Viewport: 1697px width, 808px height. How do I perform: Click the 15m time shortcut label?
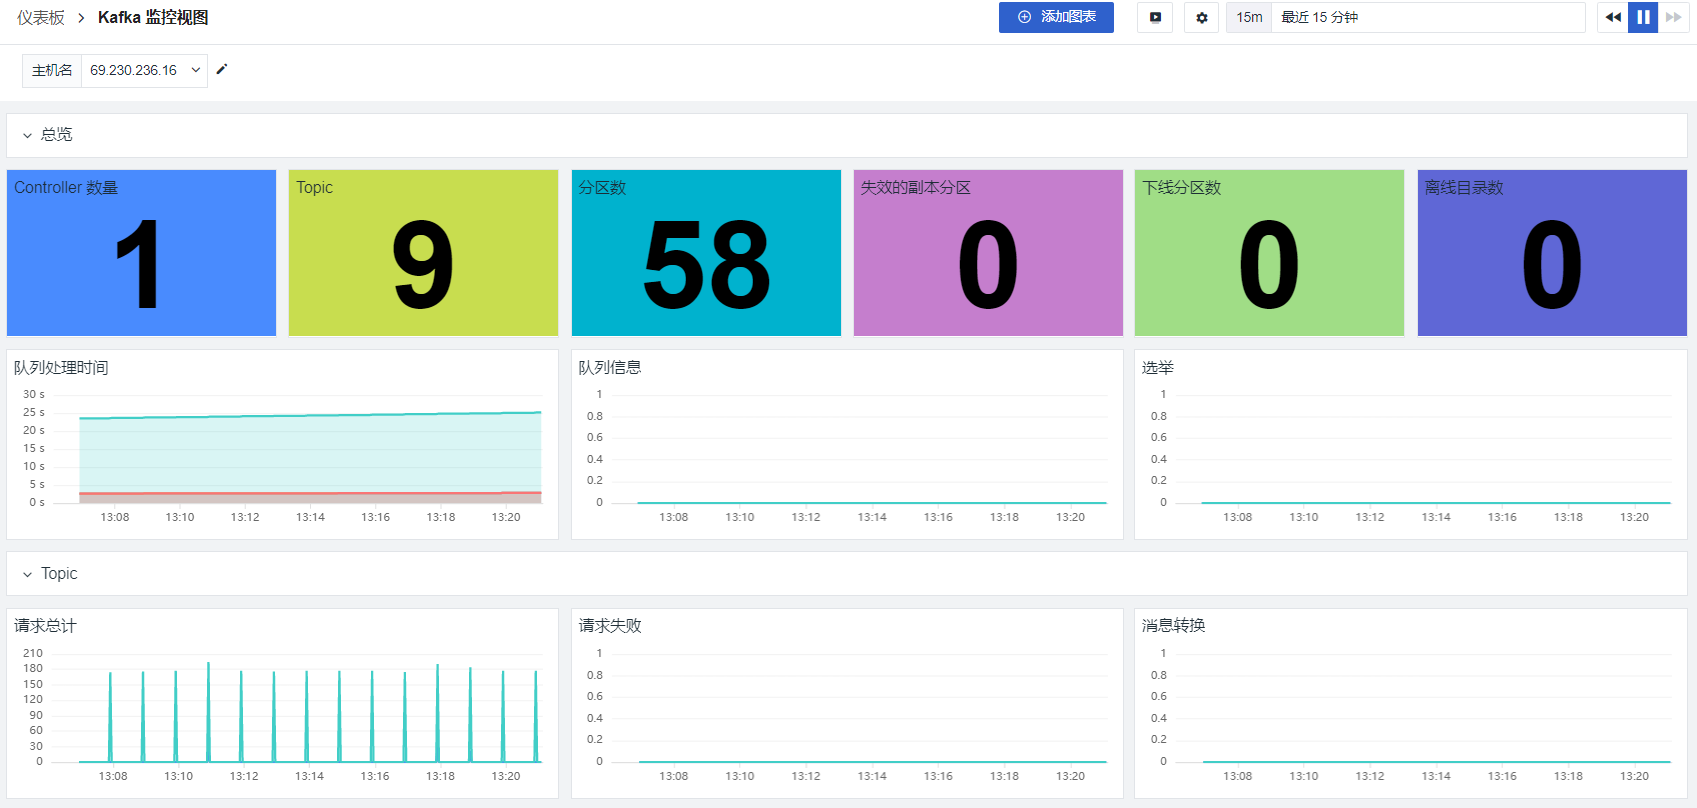coord(1249,17)
